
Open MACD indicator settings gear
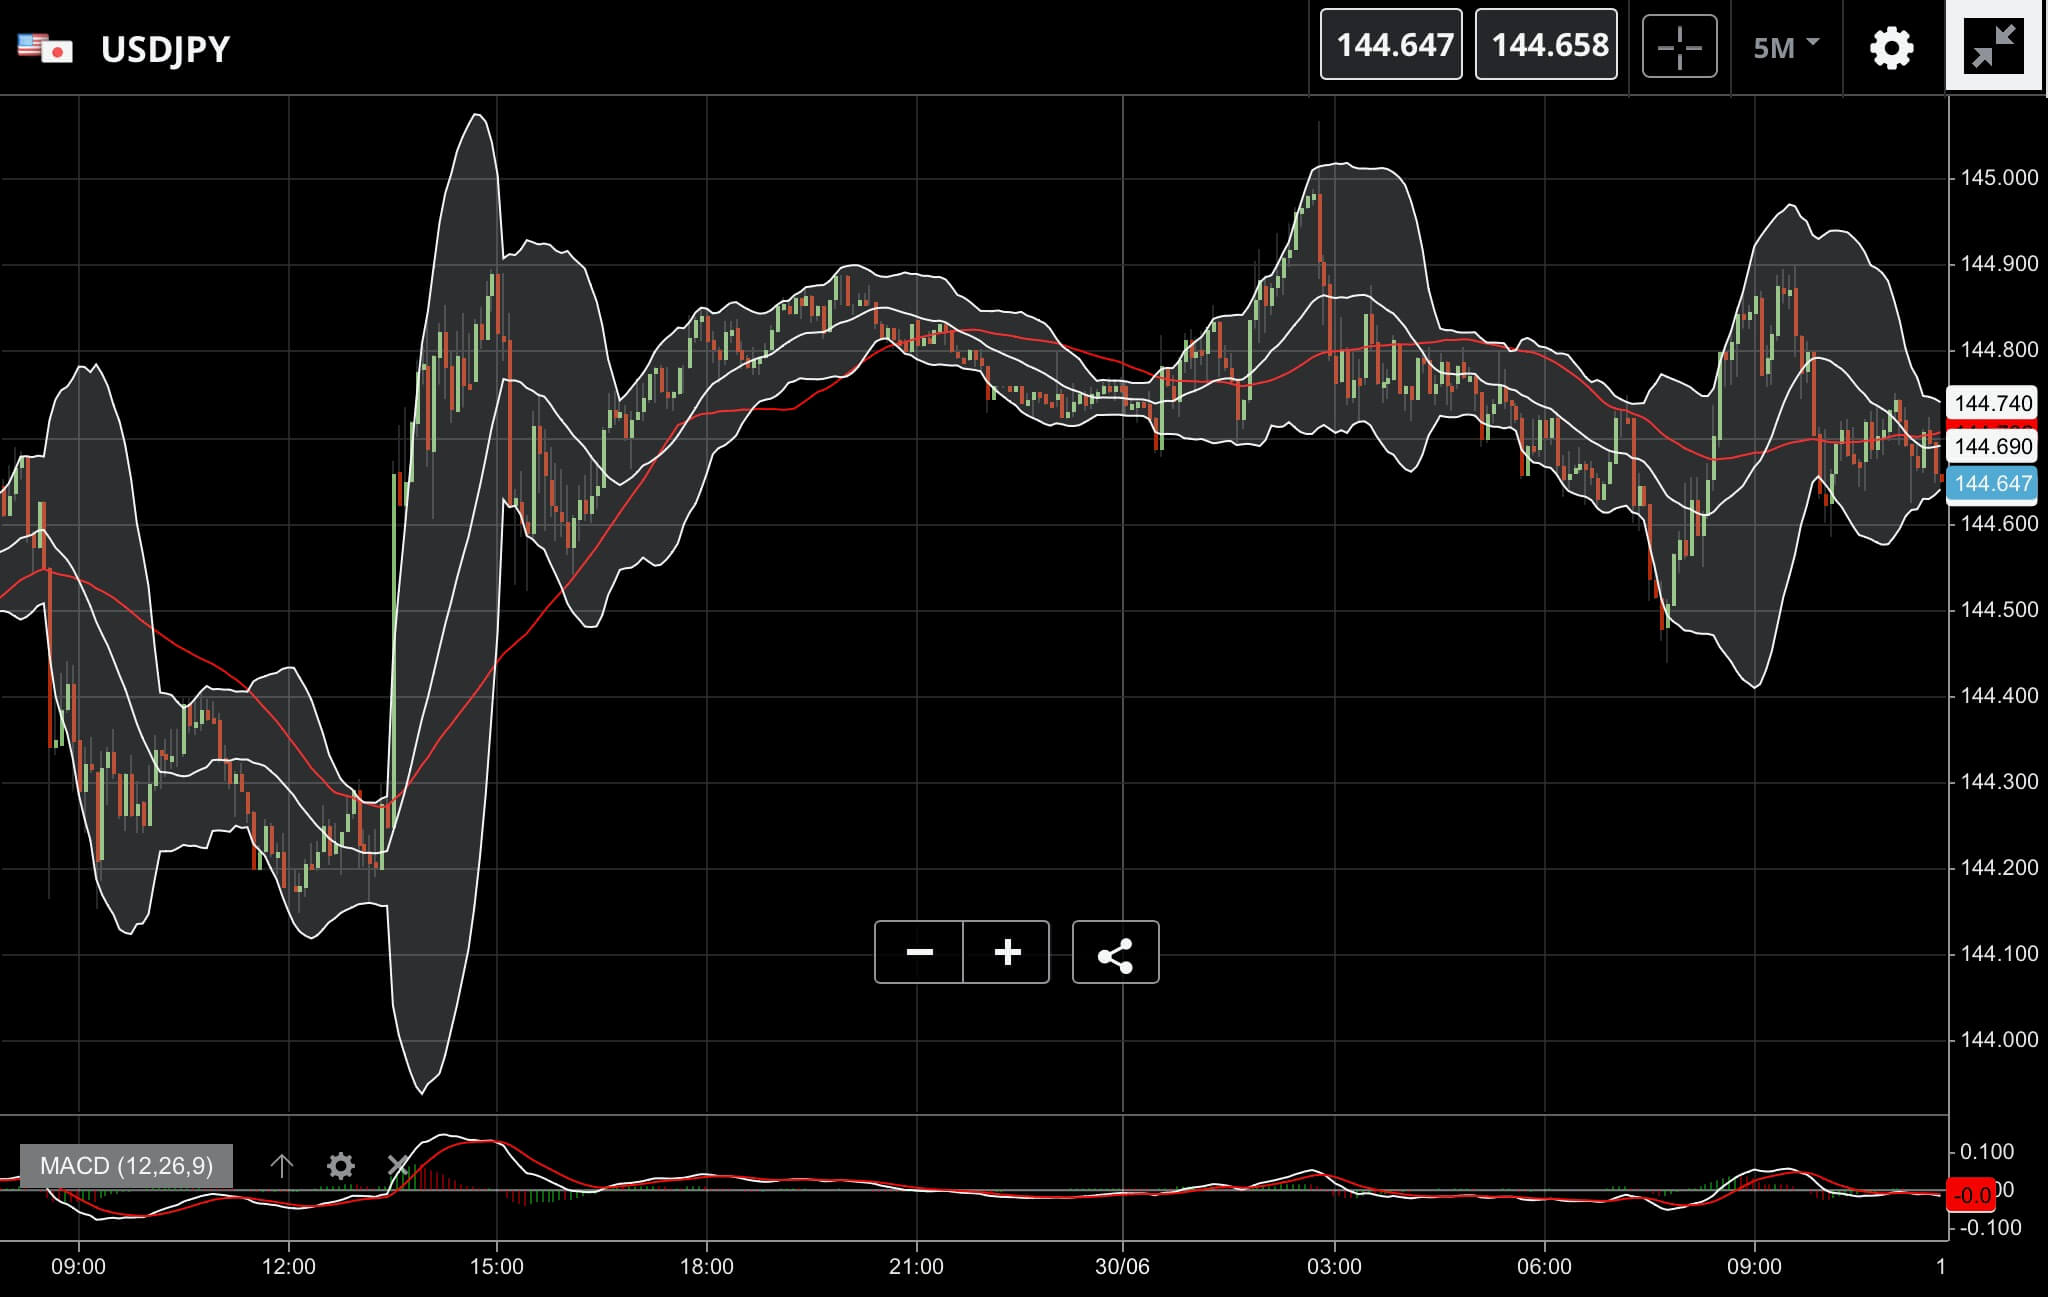(341, 1166)
